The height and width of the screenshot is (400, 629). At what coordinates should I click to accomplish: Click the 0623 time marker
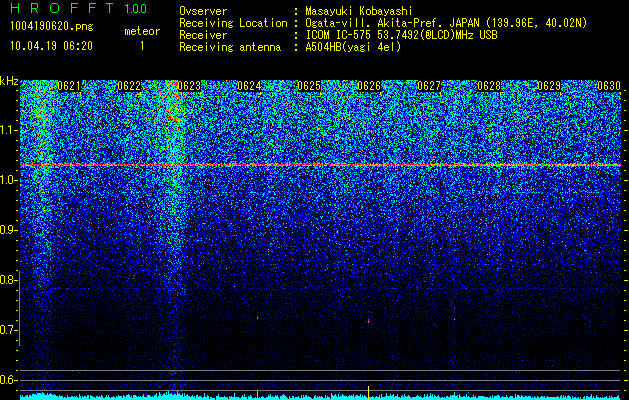pos(189,86)
